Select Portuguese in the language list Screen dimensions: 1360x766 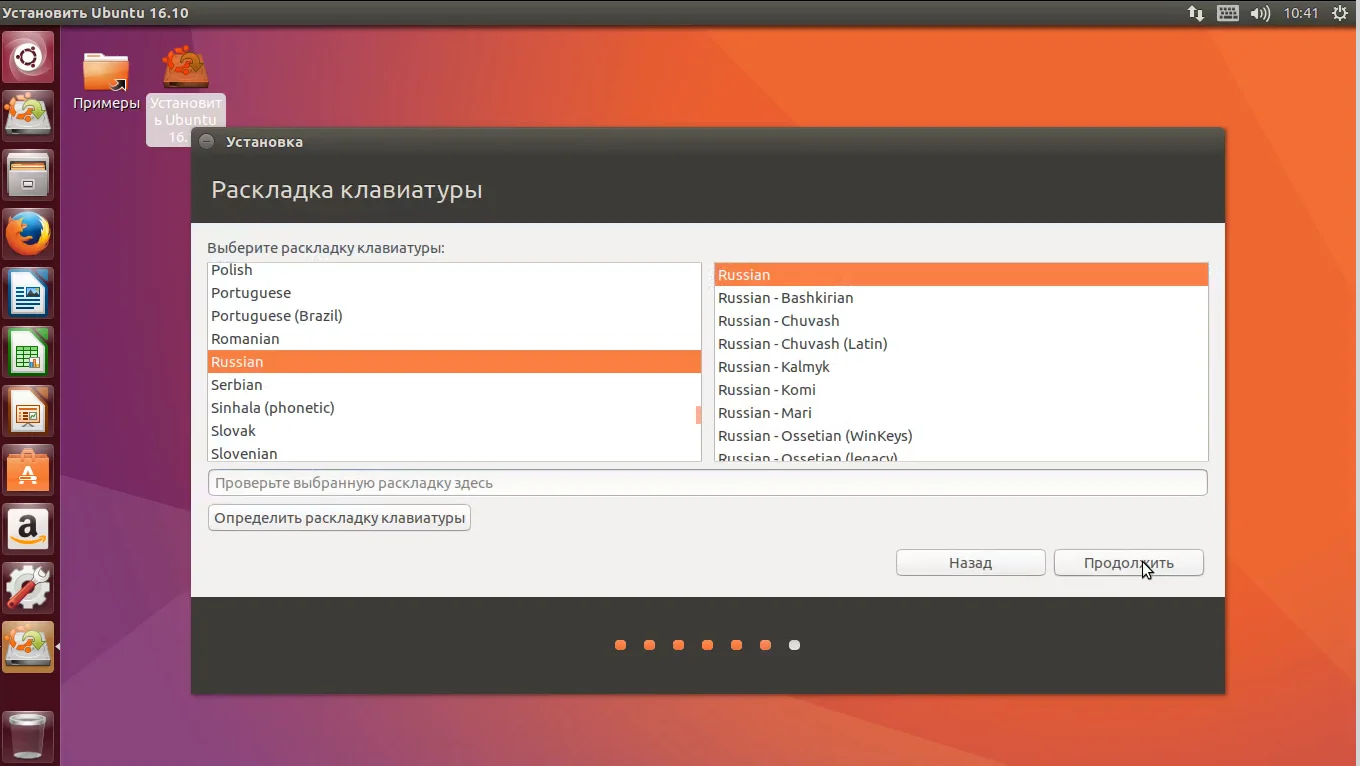[x=454, y=293]
